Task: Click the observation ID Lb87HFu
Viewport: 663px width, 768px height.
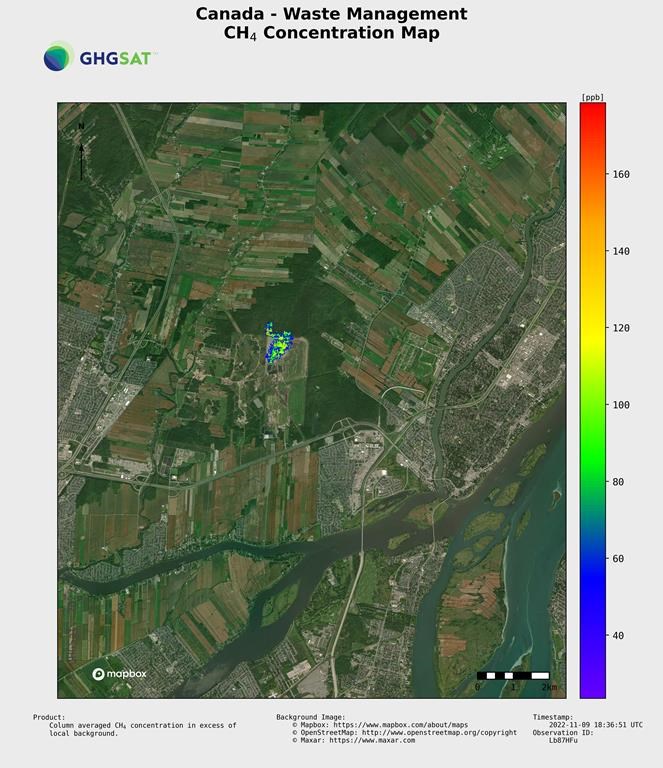Action: (565, 741)
